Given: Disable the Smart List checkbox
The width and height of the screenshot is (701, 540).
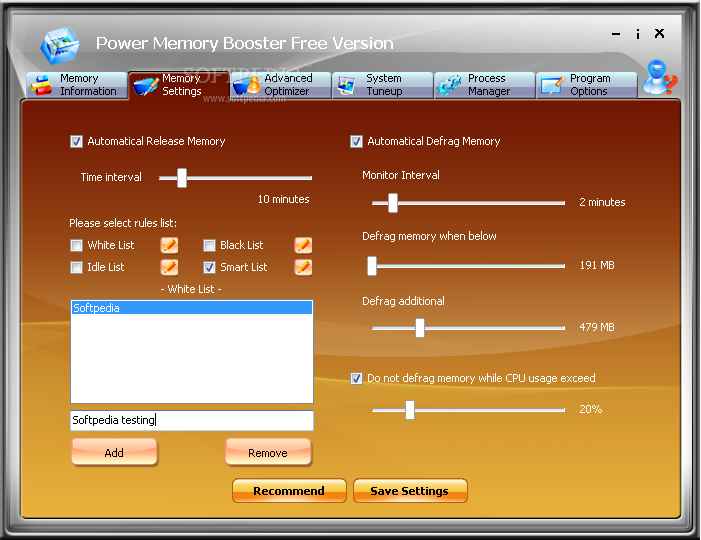Looking at the screenshot, I should (209, 267).
